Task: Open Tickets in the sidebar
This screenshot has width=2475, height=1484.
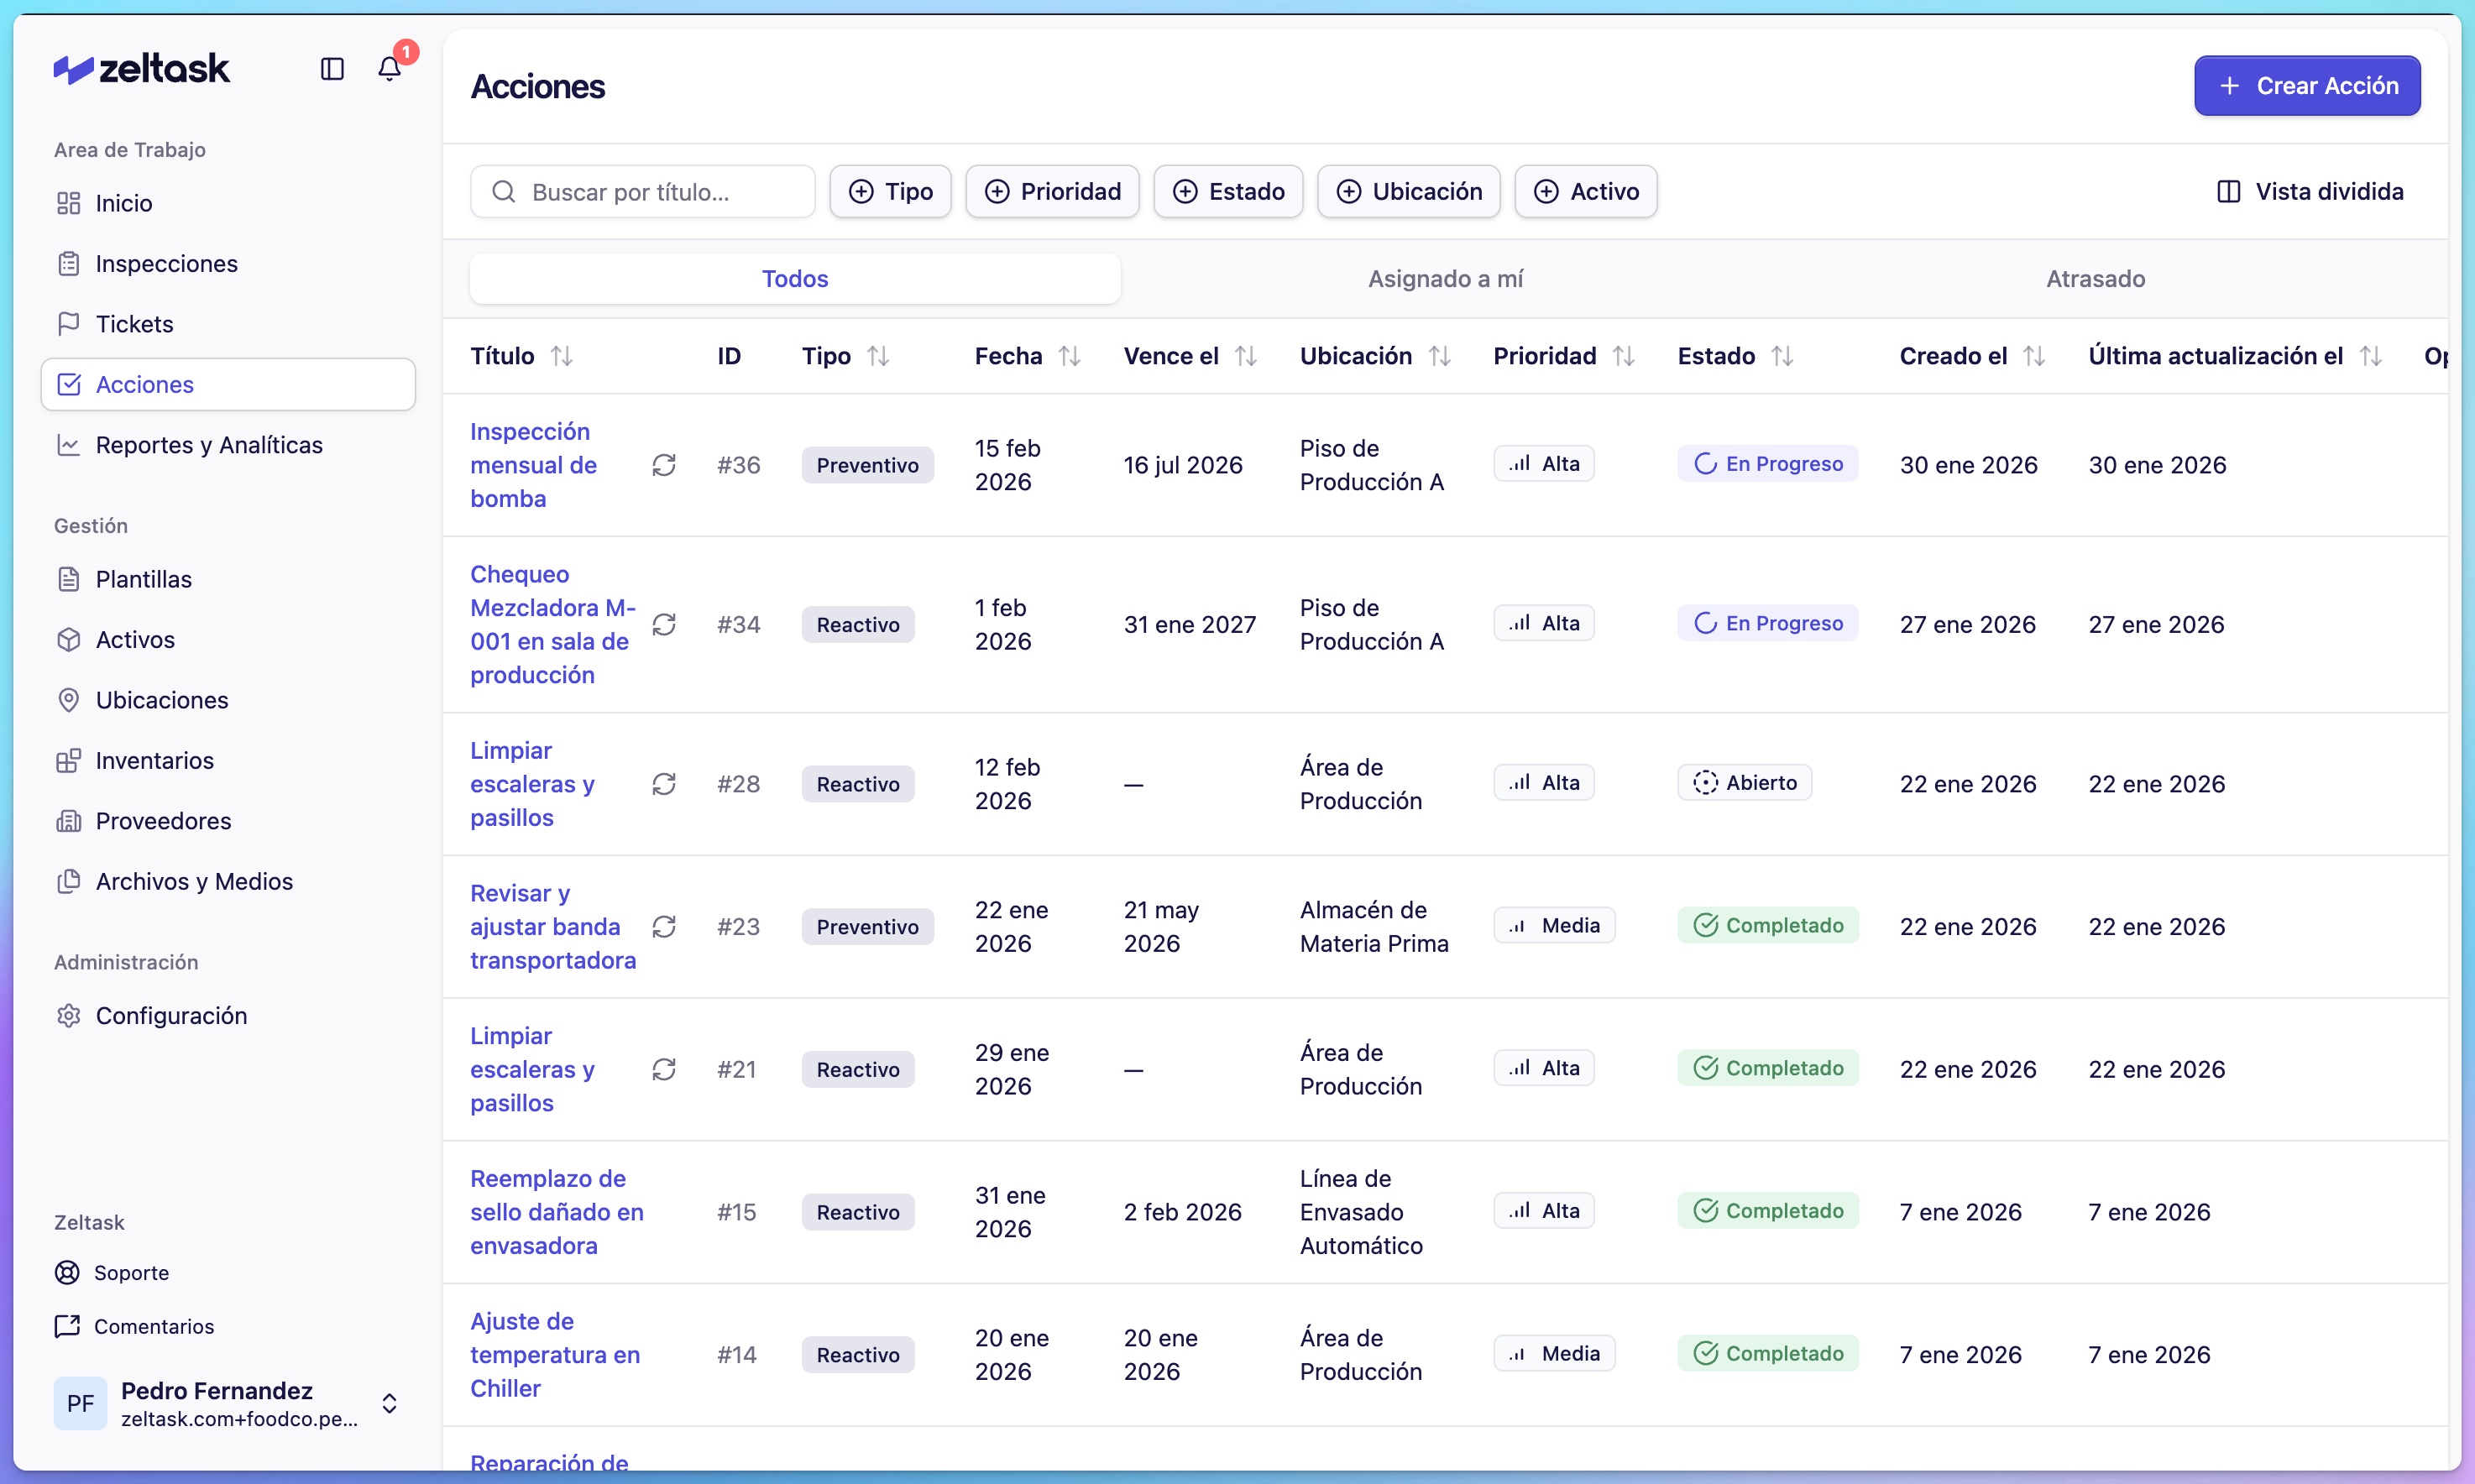Action: click(228, 324)
